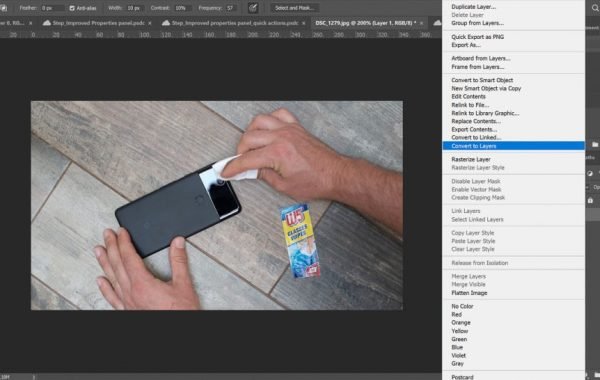Click the Width value field
600x380 pixels.
click(135, 8)
